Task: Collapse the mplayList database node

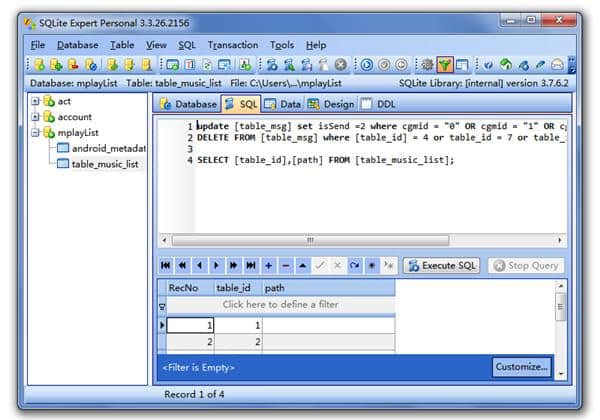Action: click(x=35, y=133)
